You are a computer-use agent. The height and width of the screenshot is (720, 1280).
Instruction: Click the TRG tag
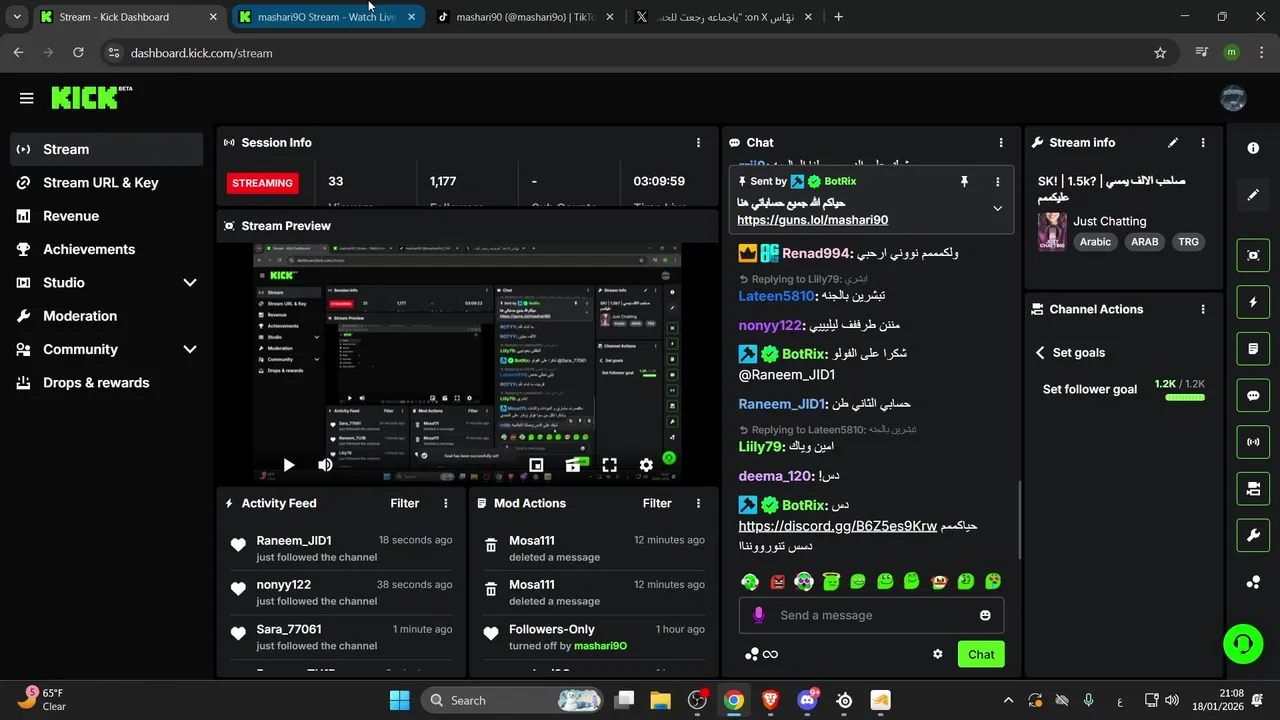[1188, 242]
